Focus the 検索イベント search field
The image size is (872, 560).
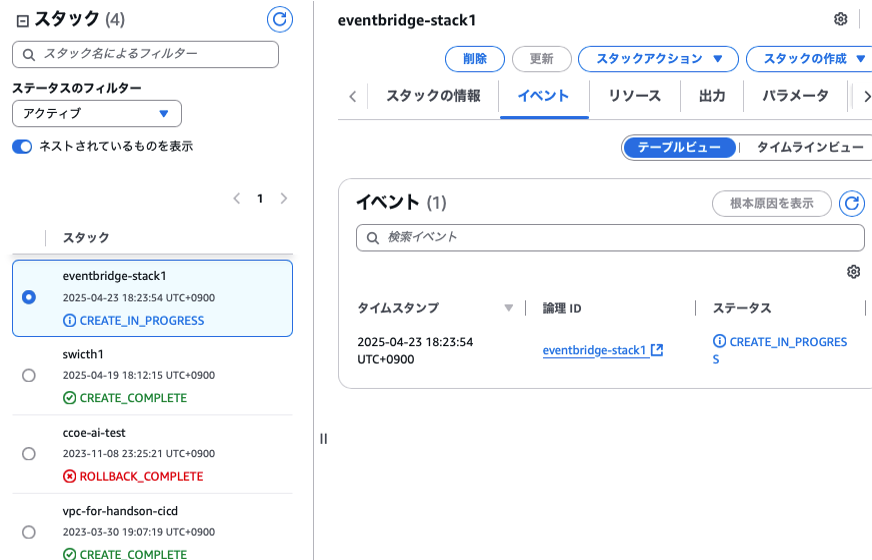[610, 238]
